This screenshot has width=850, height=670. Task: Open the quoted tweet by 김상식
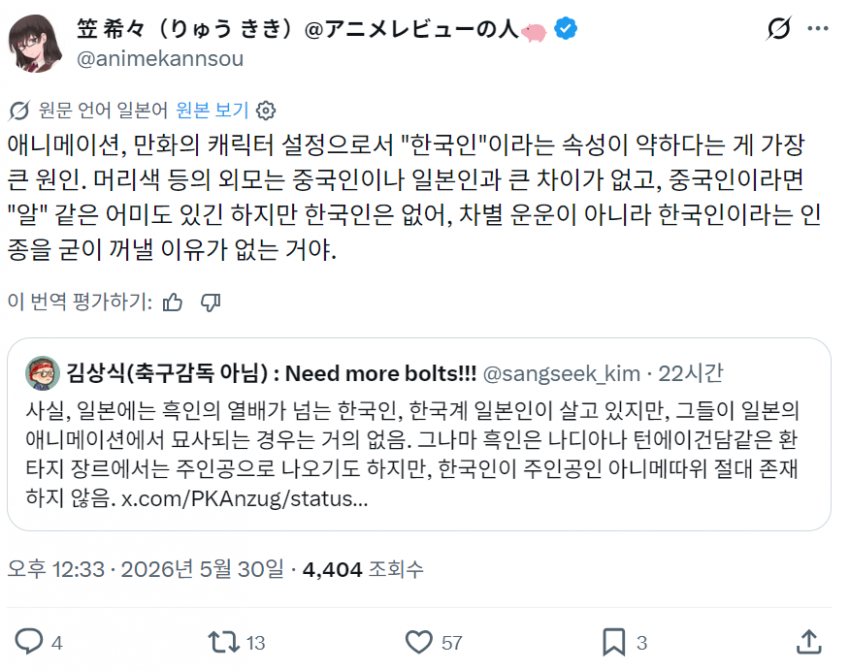(419, 434)
